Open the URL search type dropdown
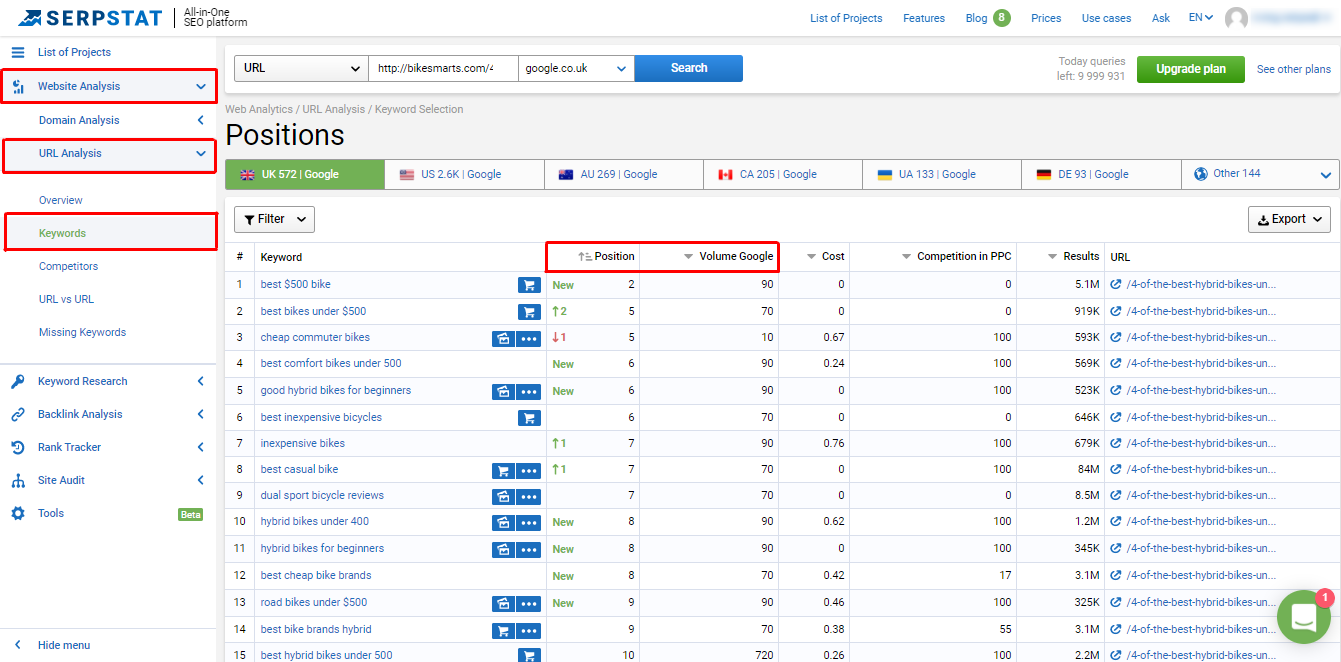The width and height of the screenshot is (1341, 662). [x=301, y=68]
